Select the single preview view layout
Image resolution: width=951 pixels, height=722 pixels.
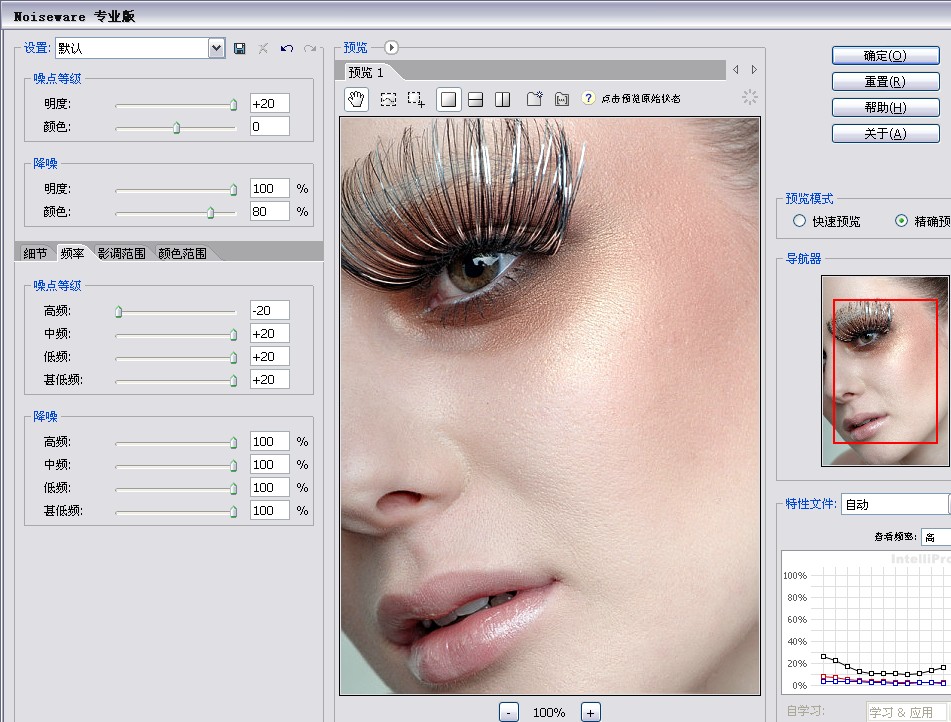(448, 99)
